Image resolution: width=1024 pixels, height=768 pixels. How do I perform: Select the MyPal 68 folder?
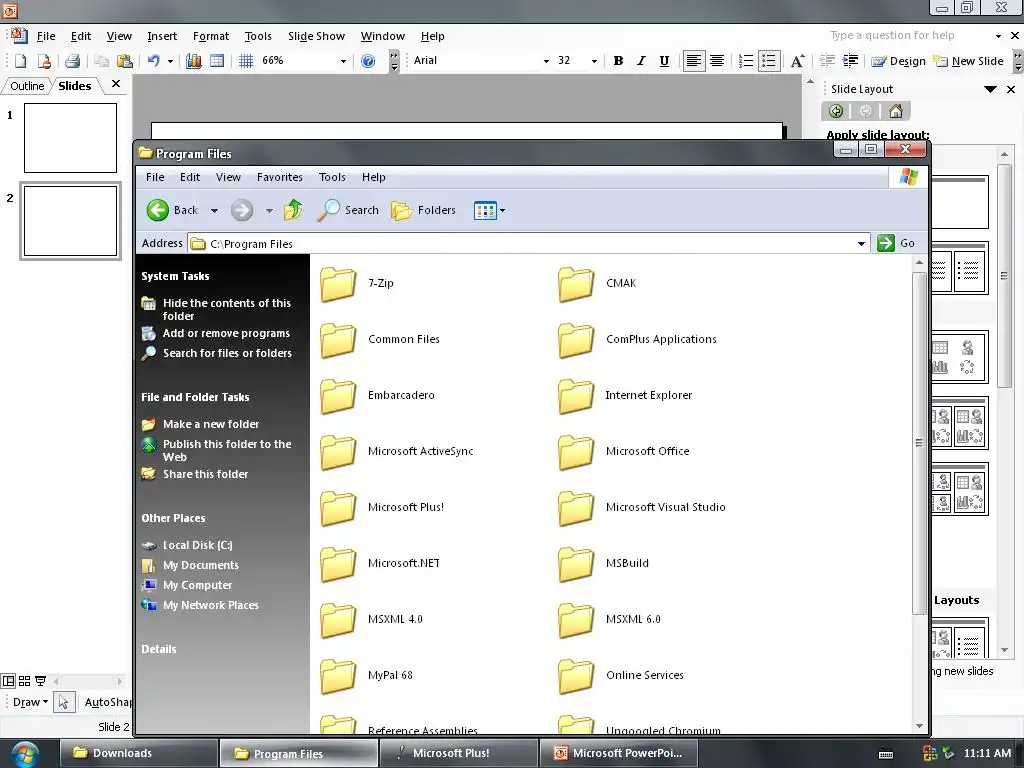click(x=366, y=676)
